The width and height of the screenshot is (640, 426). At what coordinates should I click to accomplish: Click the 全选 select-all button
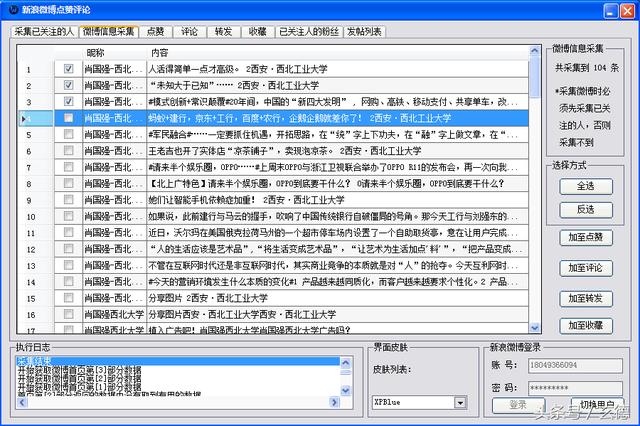[586, 186]
